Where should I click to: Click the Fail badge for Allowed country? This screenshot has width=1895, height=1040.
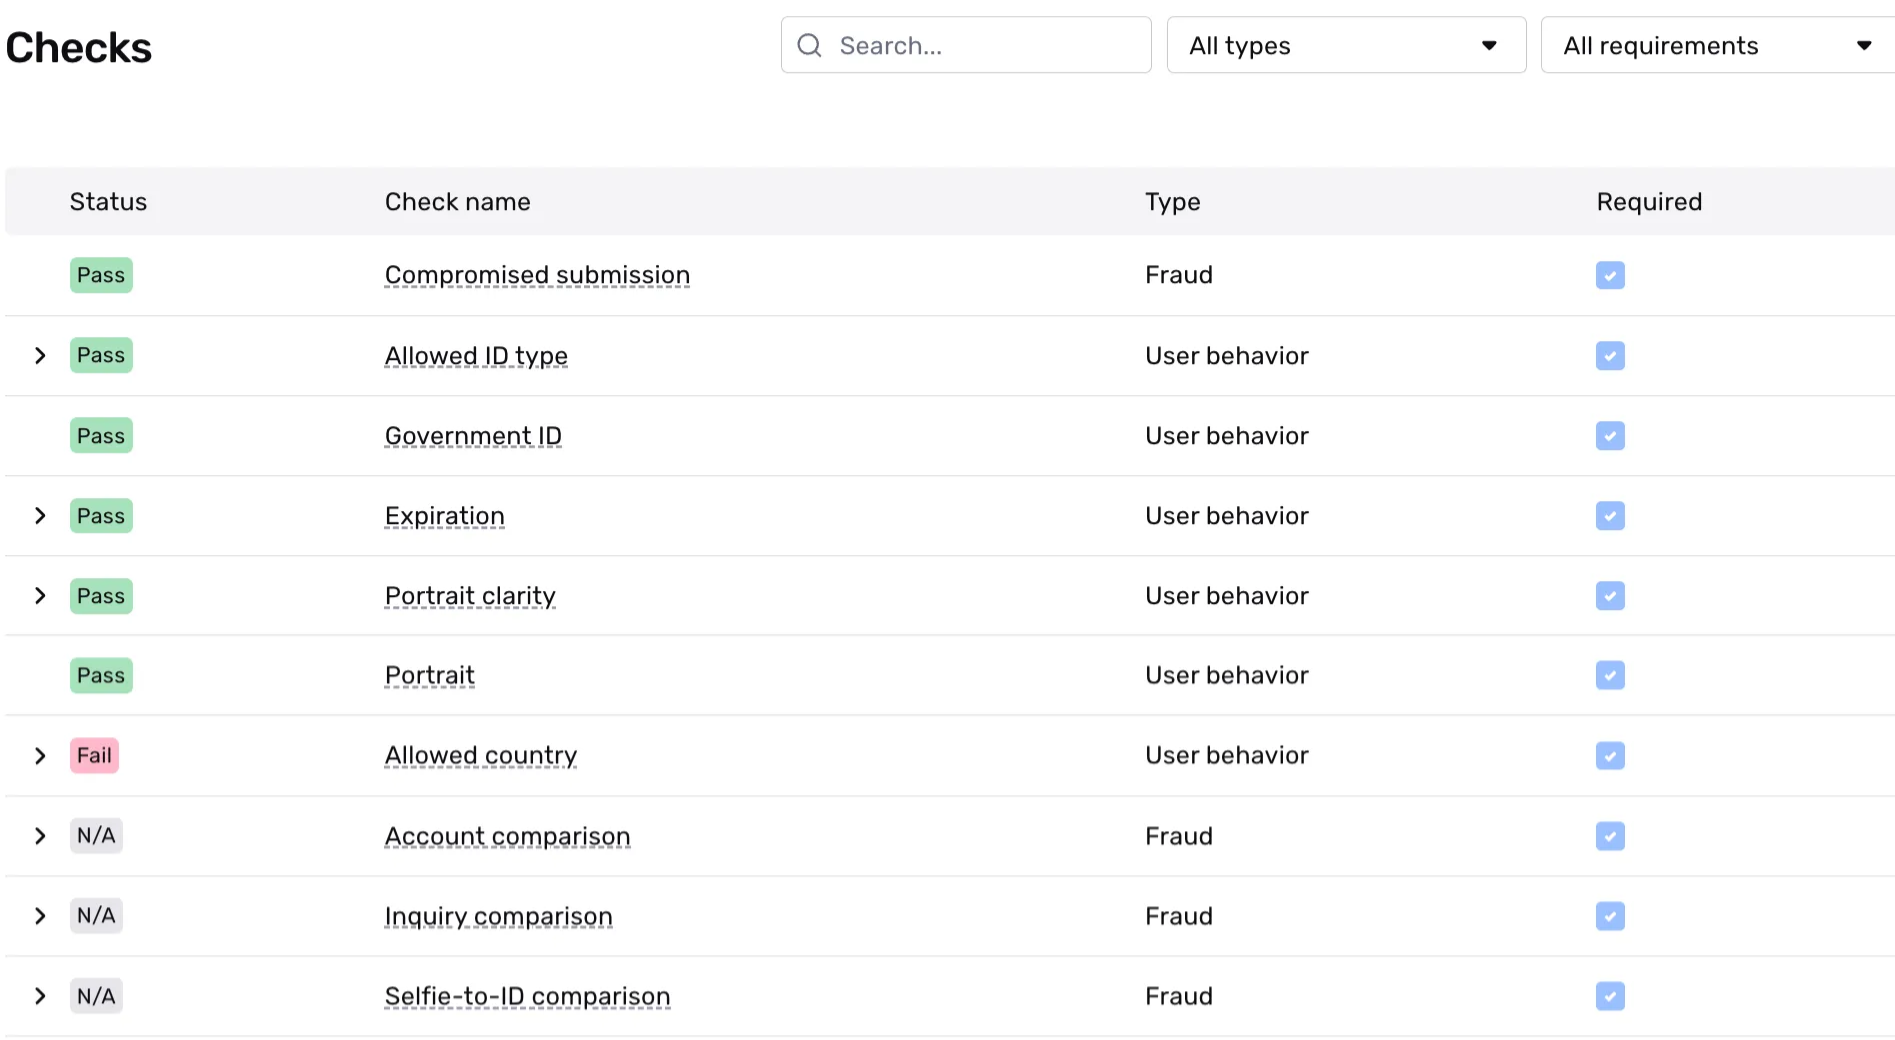click(95, 755)
